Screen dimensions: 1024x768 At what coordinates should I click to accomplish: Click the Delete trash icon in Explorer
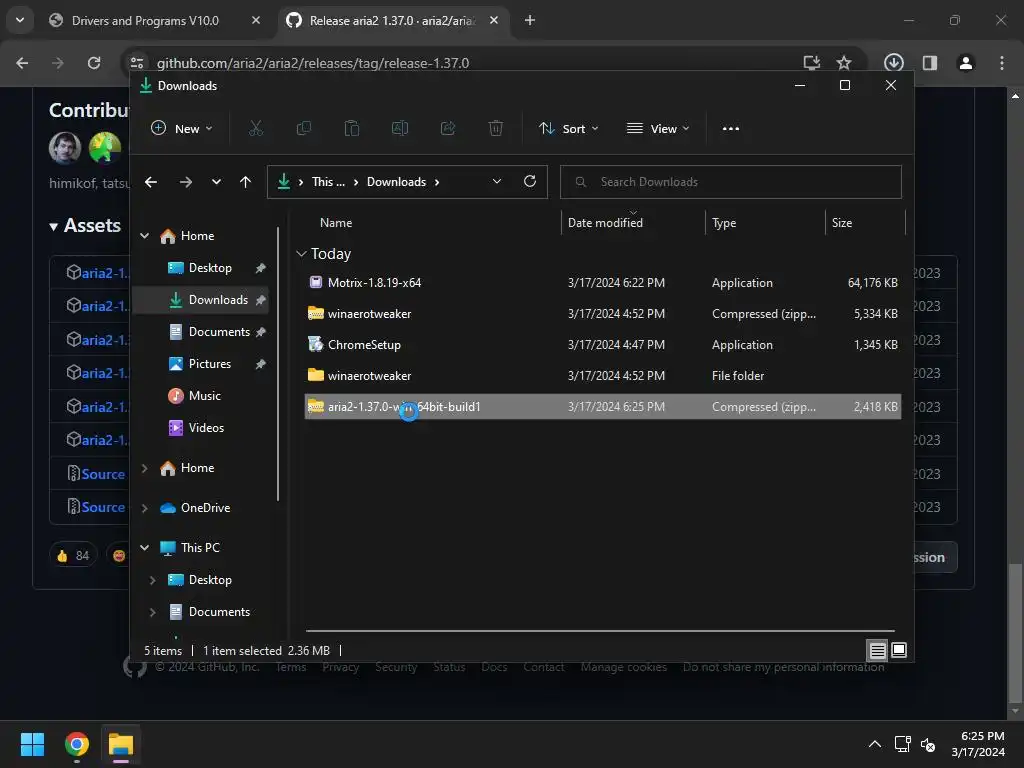496,129
